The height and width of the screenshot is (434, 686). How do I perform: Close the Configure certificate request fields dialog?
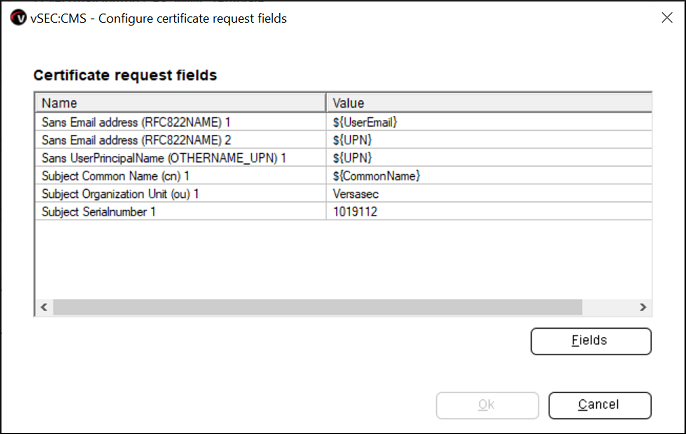coord(667,18)
